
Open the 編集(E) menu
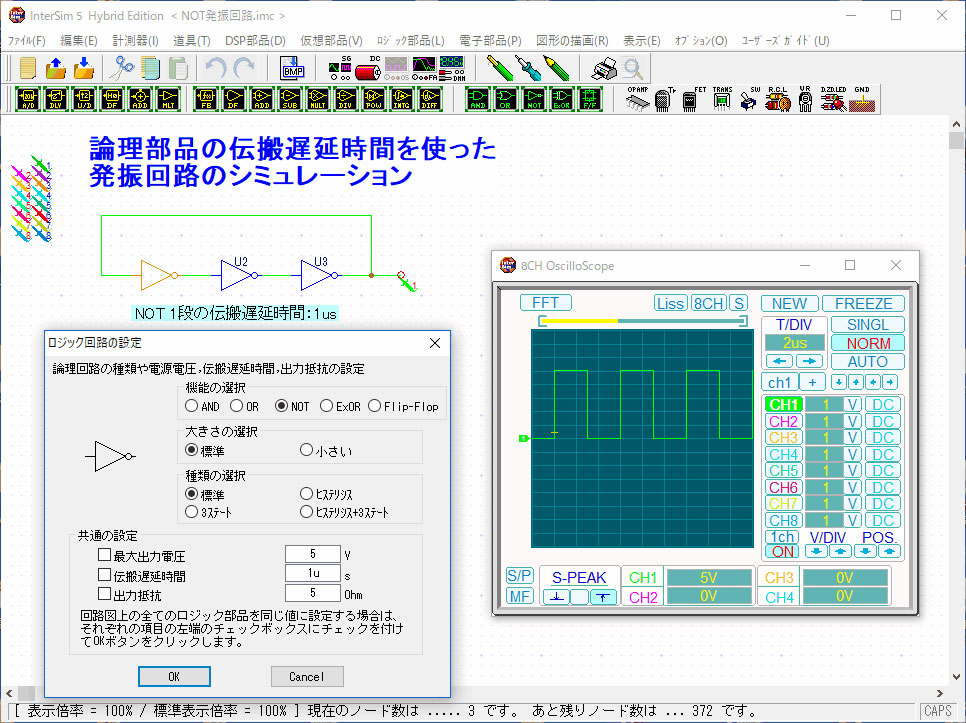(79, 41)
